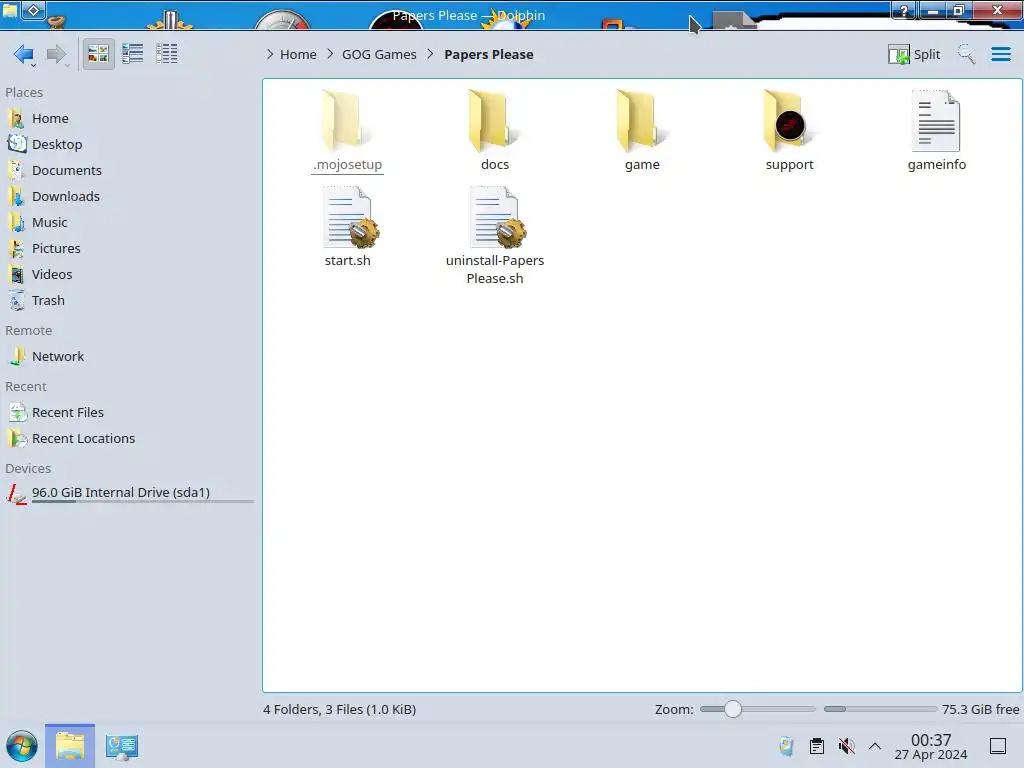Open the start menu orb
This screenshot has height=768, width=1024.
tap(22, 746)
